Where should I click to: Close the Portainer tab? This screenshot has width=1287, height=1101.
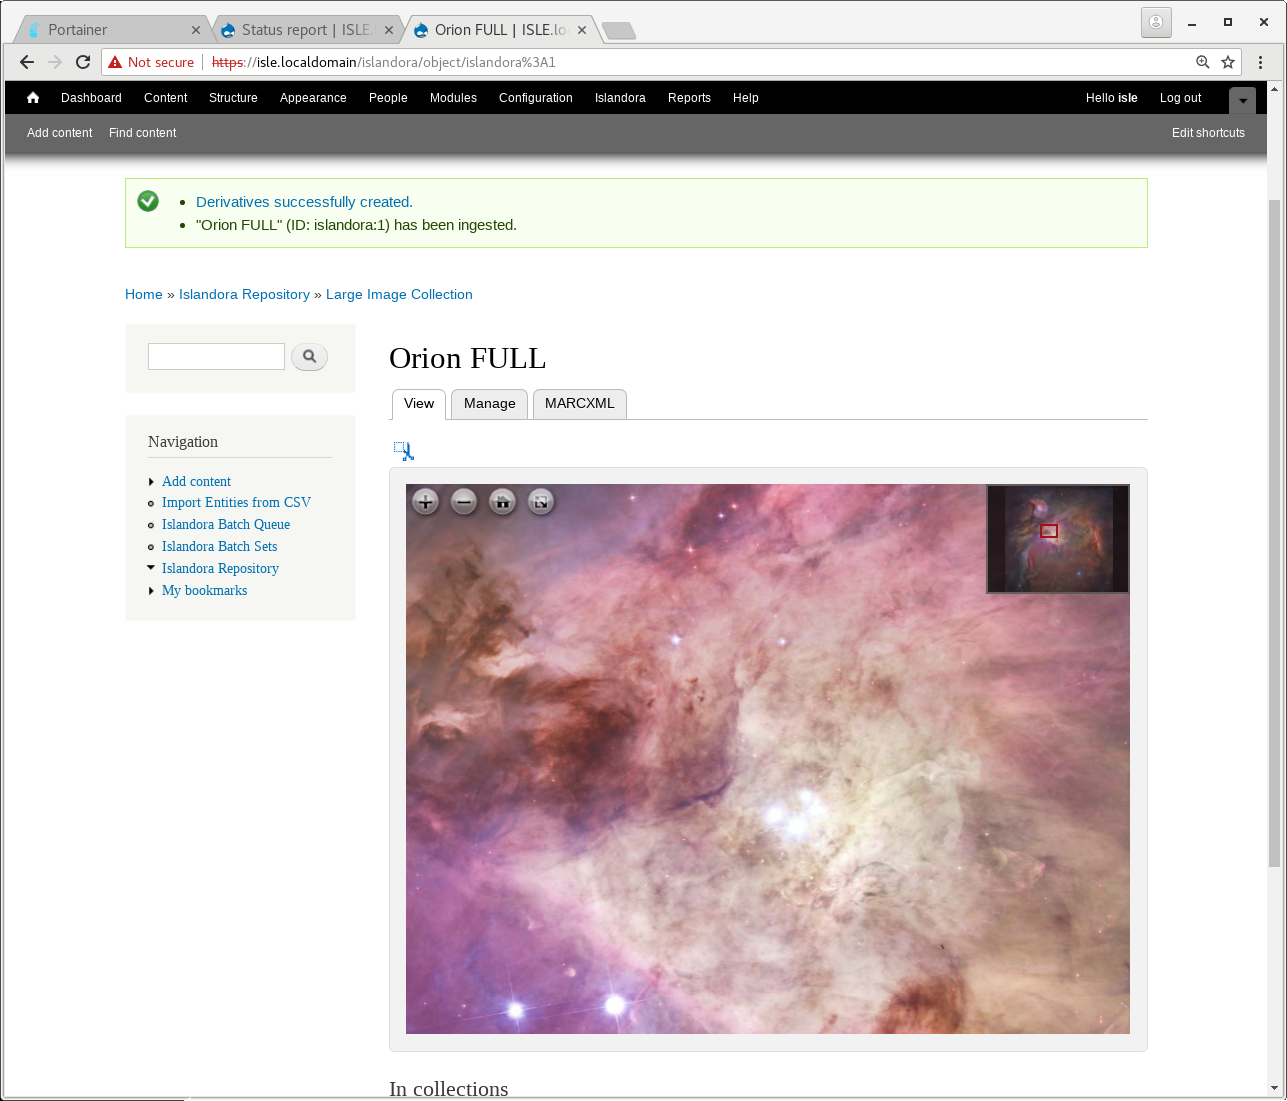(x=196, y=30)
